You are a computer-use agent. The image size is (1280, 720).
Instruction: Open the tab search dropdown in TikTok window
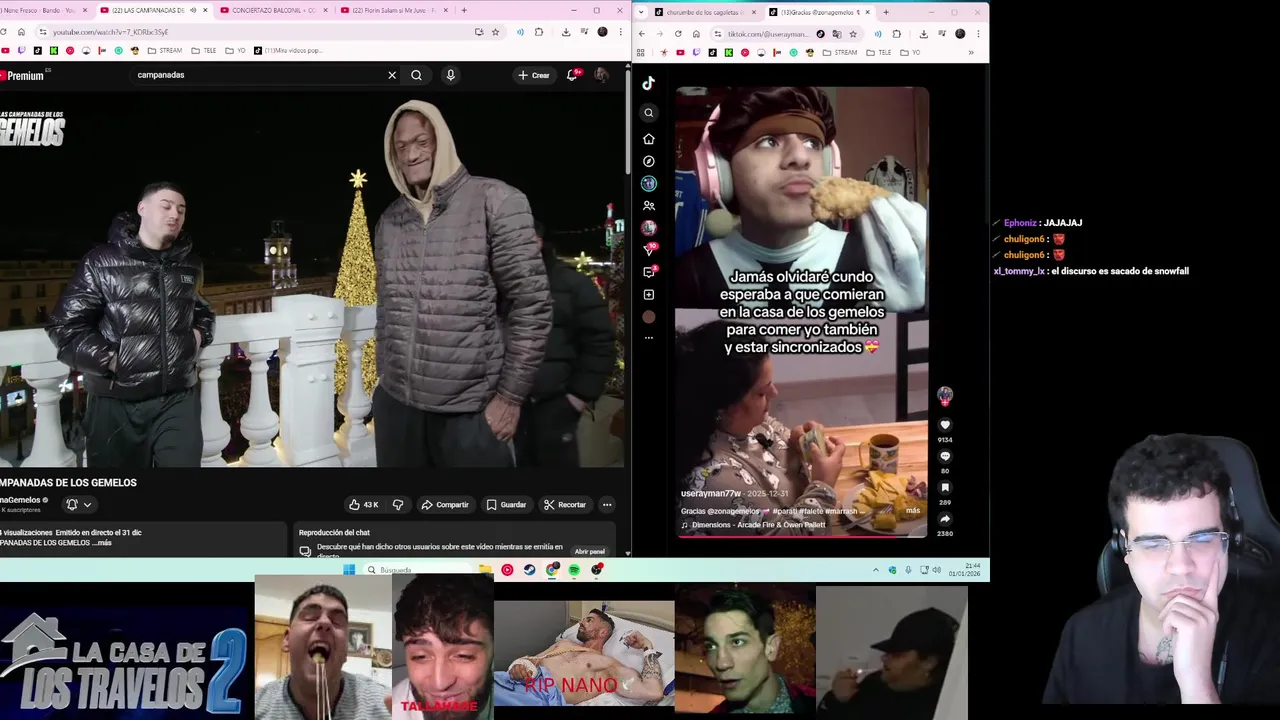[x=642, y=12]
